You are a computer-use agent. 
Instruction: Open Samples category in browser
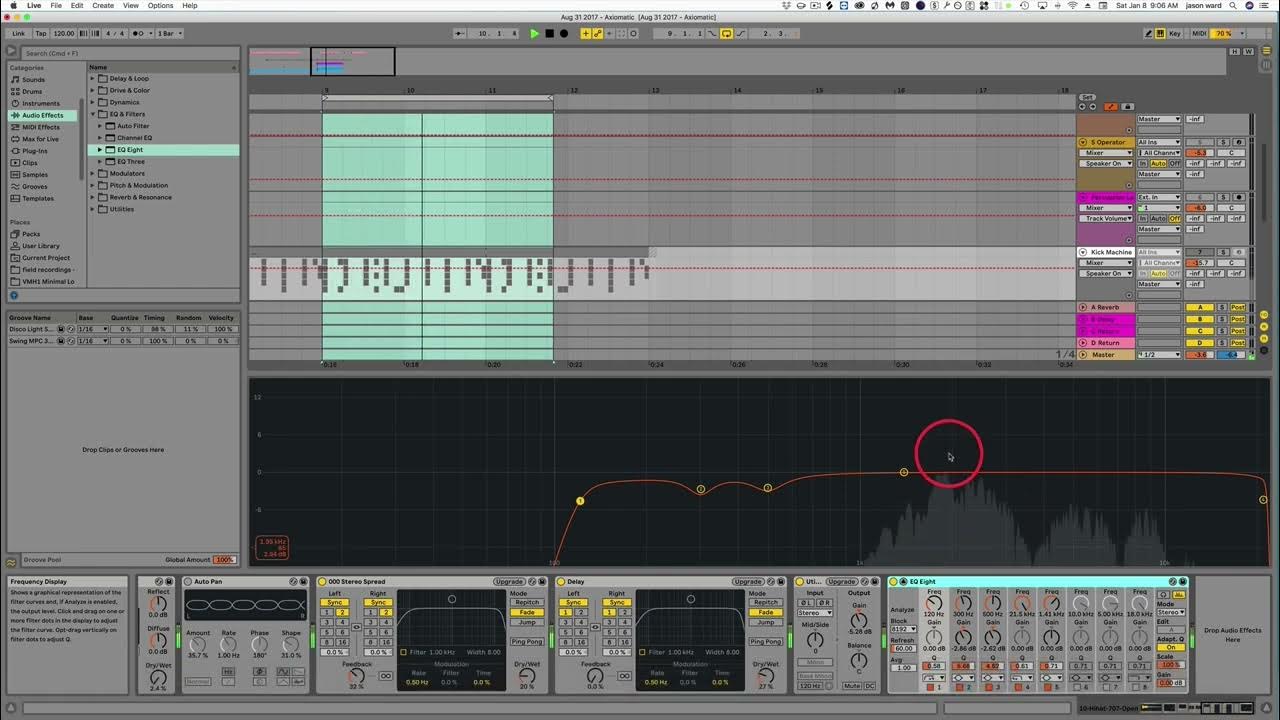tap(34, 175)
